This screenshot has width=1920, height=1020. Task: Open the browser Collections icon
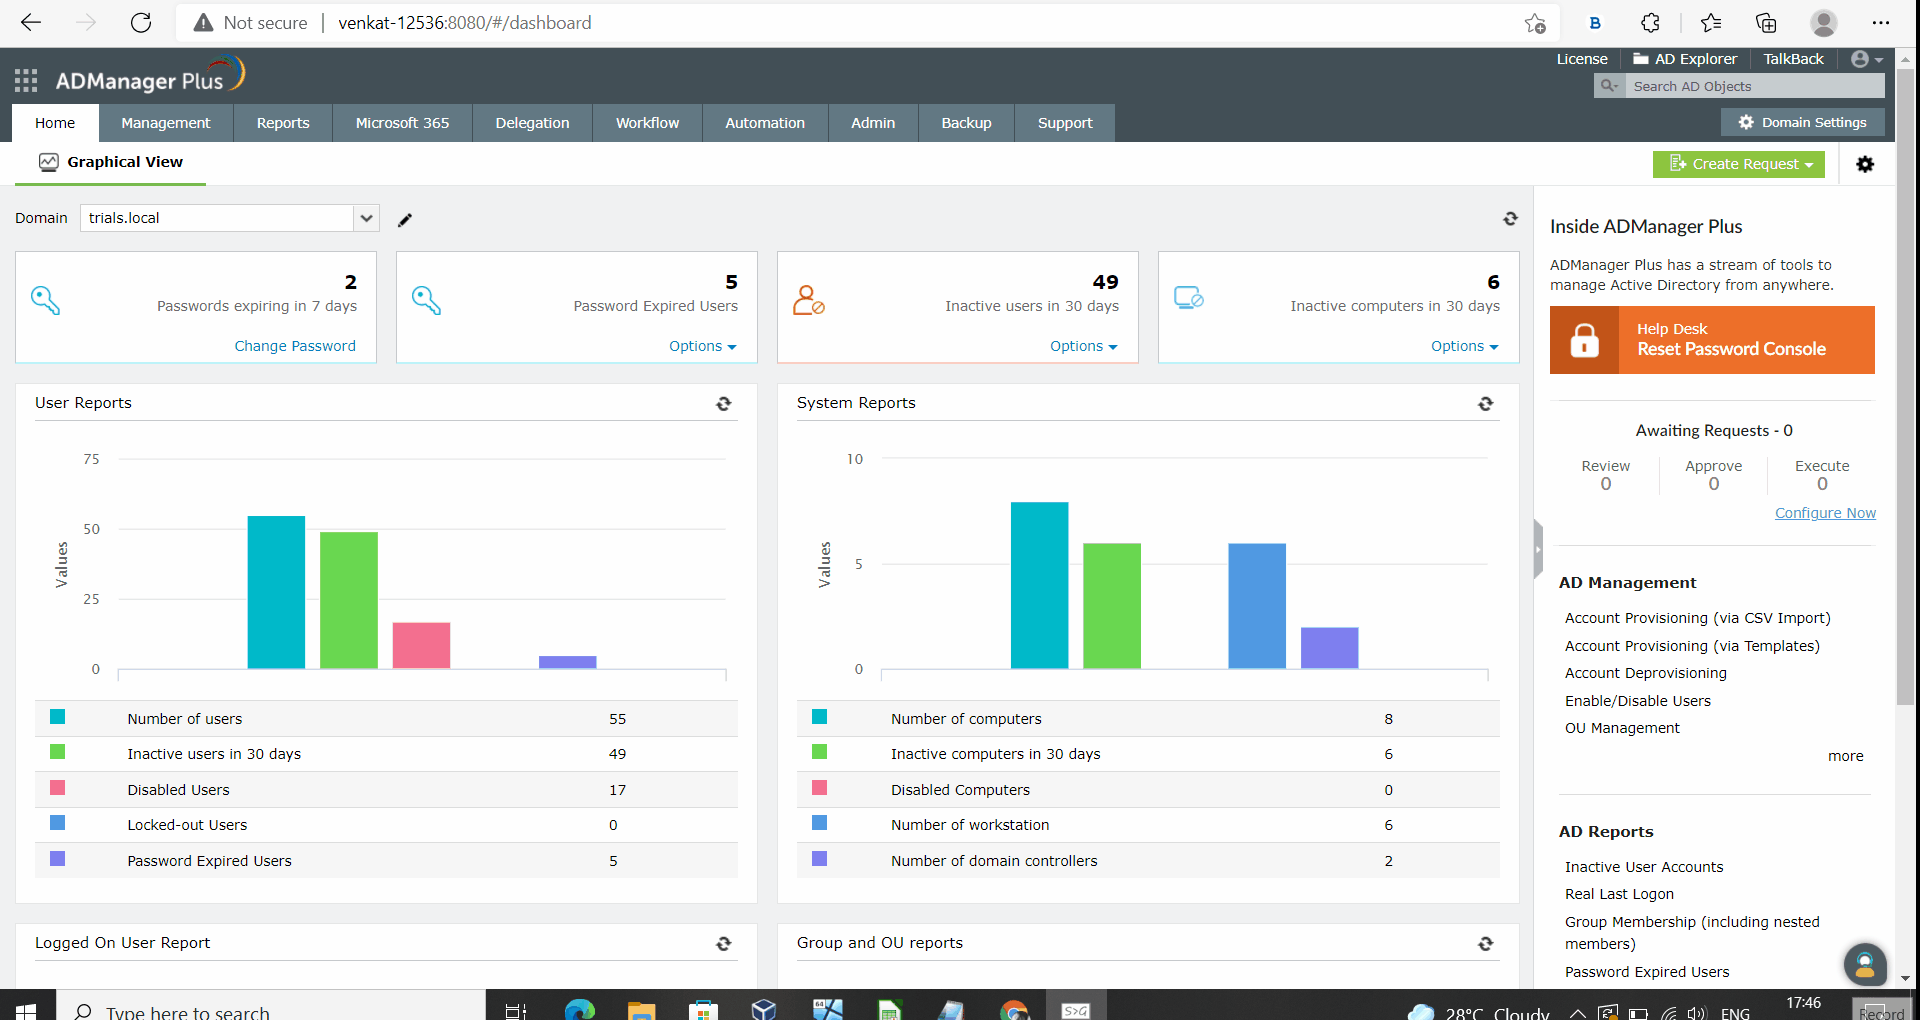click(x=1766, y=23)
